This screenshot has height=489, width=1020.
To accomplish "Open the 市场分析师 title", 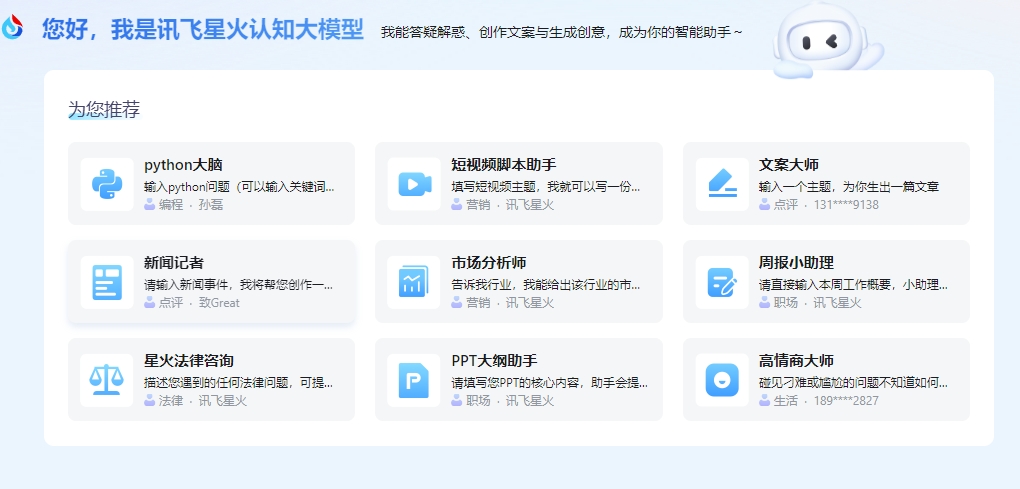I will point(489,263).
